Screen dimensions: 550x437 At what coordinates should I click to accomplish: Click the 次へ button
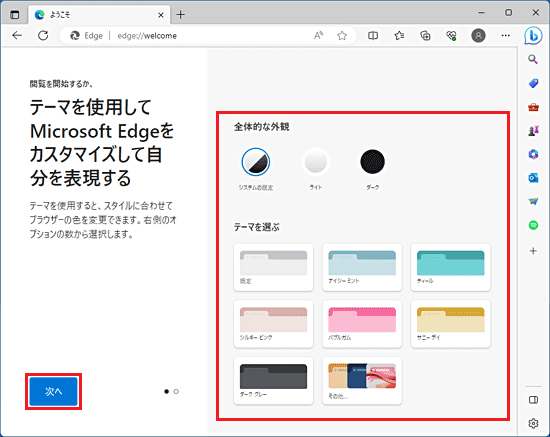(53, 391)
